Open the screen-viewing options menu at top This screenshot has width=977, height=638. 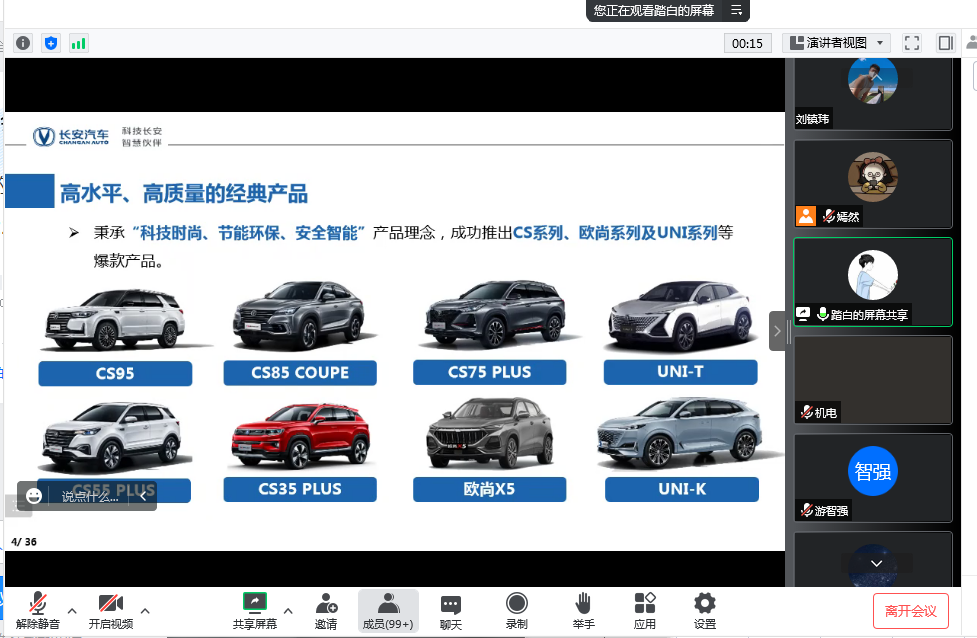(x=736, y=10)
